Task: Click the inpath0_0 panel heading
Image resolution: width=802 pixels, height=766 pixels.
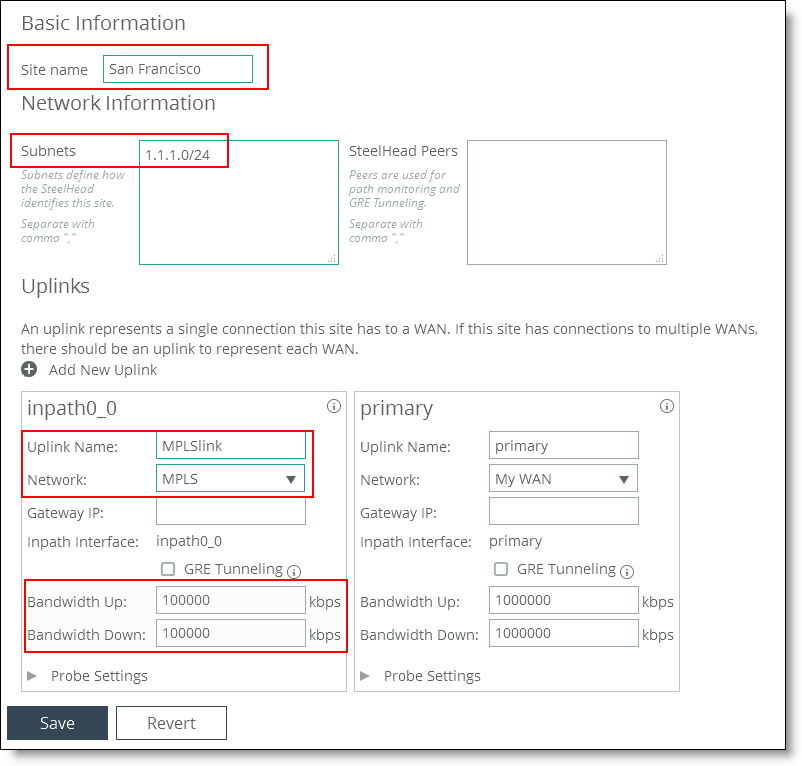Action: click(72, 408)
